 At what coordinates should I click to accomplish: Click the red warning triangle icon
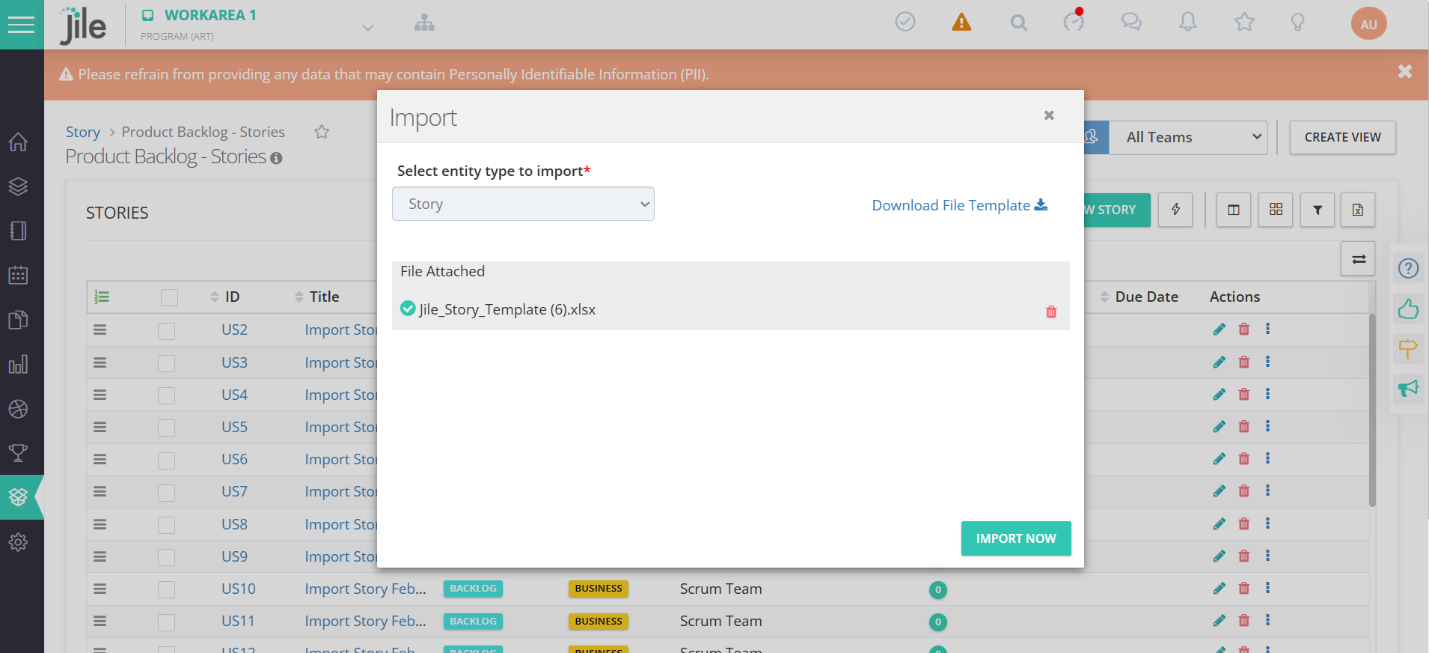pos(961,22)
